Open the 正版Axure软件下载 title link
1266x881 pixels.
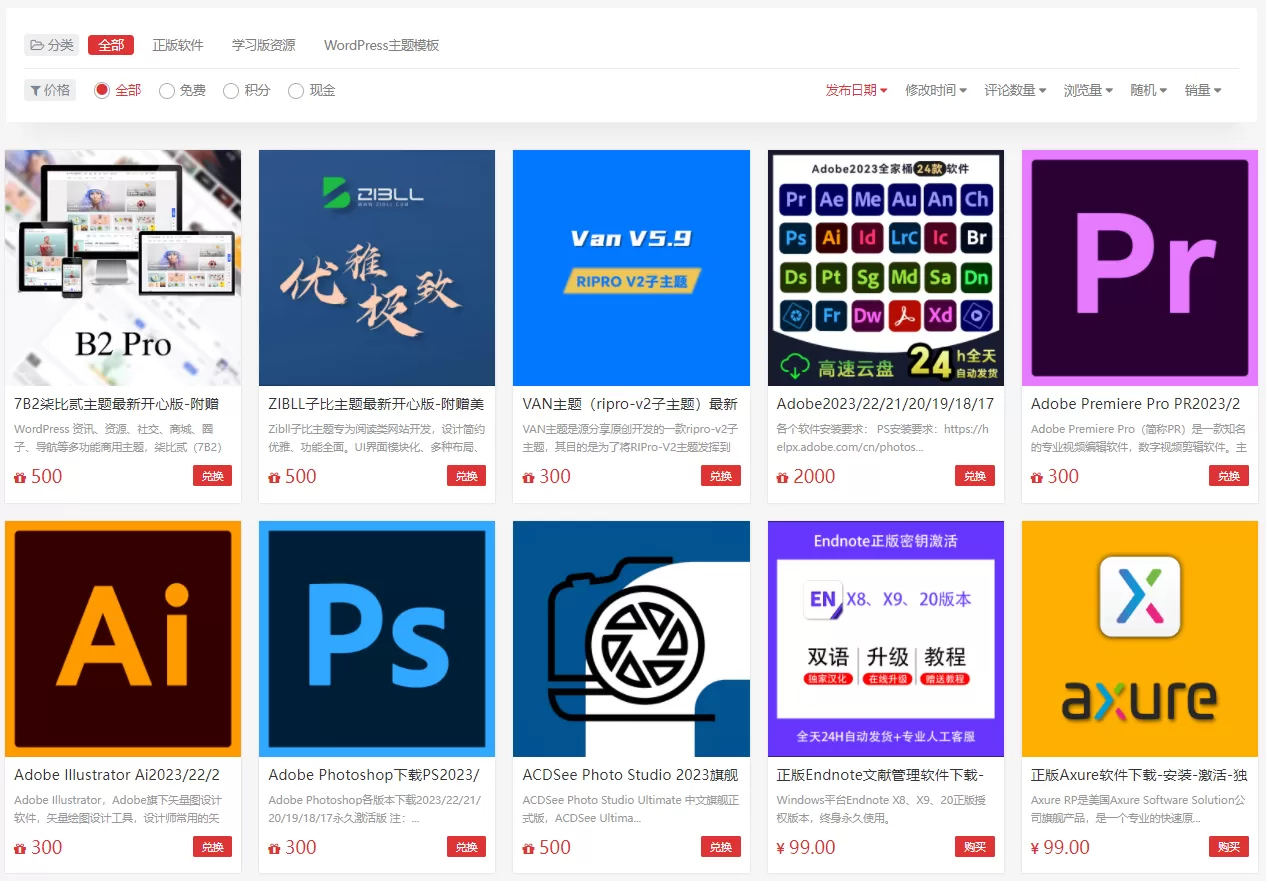point(1139,775)
